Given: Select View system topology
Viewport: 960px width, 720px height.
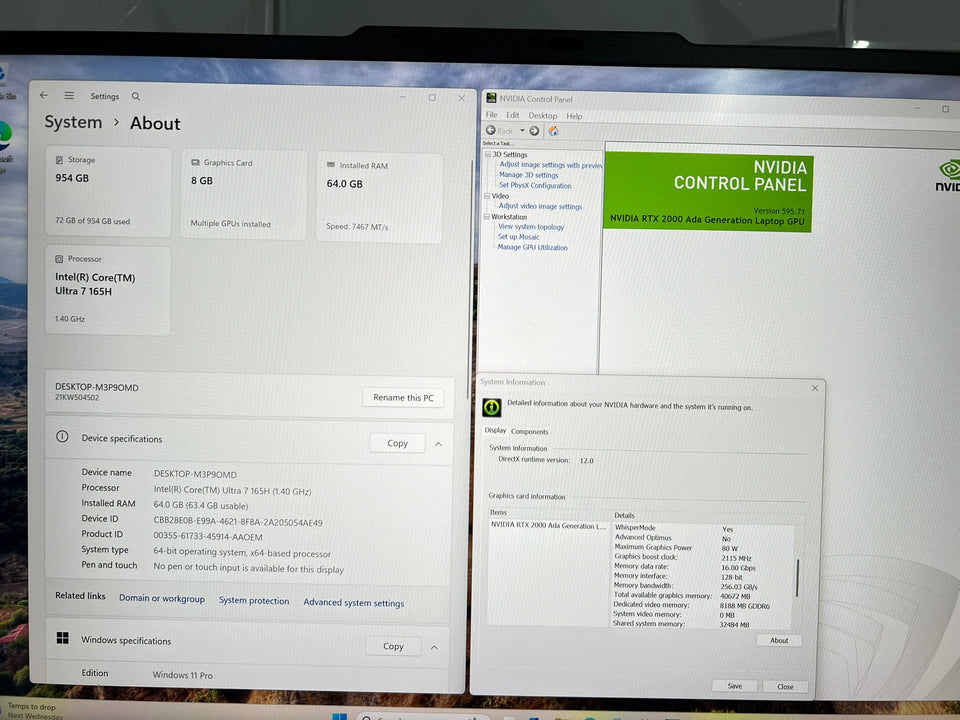Looking at the screenshot, I should click(531, 227).
